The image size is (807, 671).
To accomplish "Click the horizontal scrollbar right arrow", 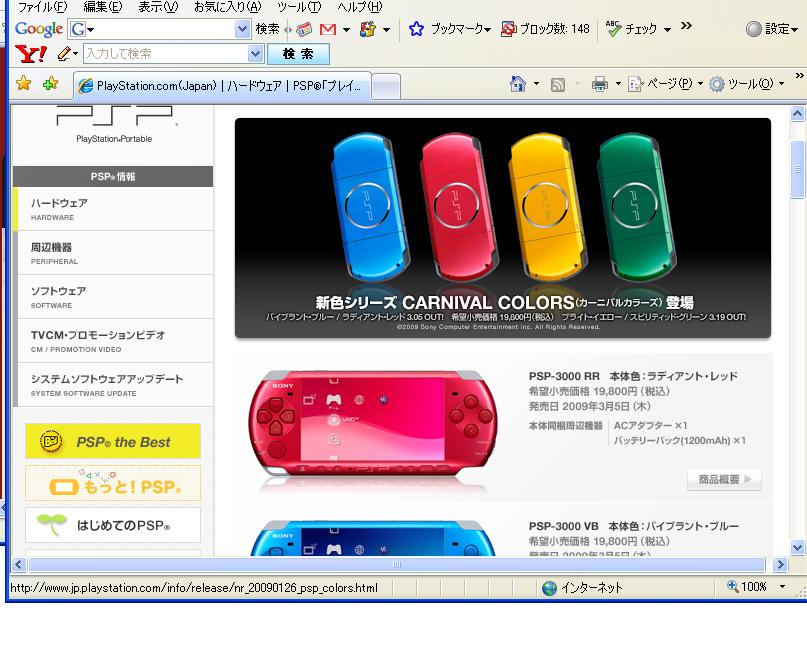I will point(780,564).
